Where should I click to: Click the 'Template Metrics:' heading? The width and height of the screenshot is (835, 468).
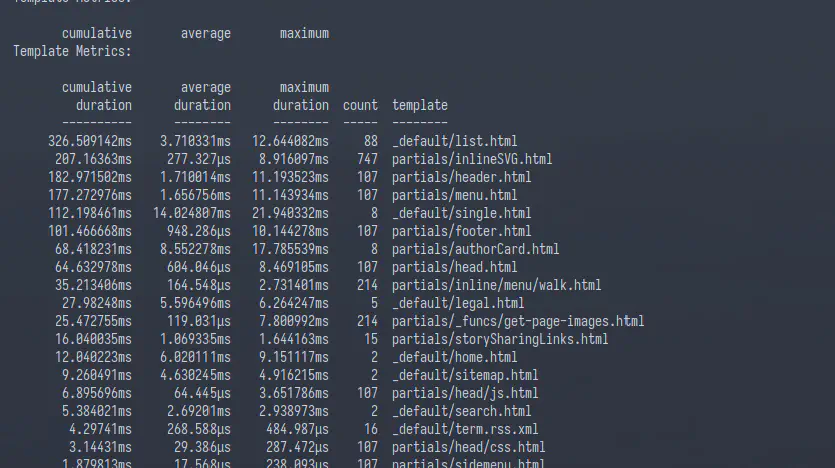point(72,52)
